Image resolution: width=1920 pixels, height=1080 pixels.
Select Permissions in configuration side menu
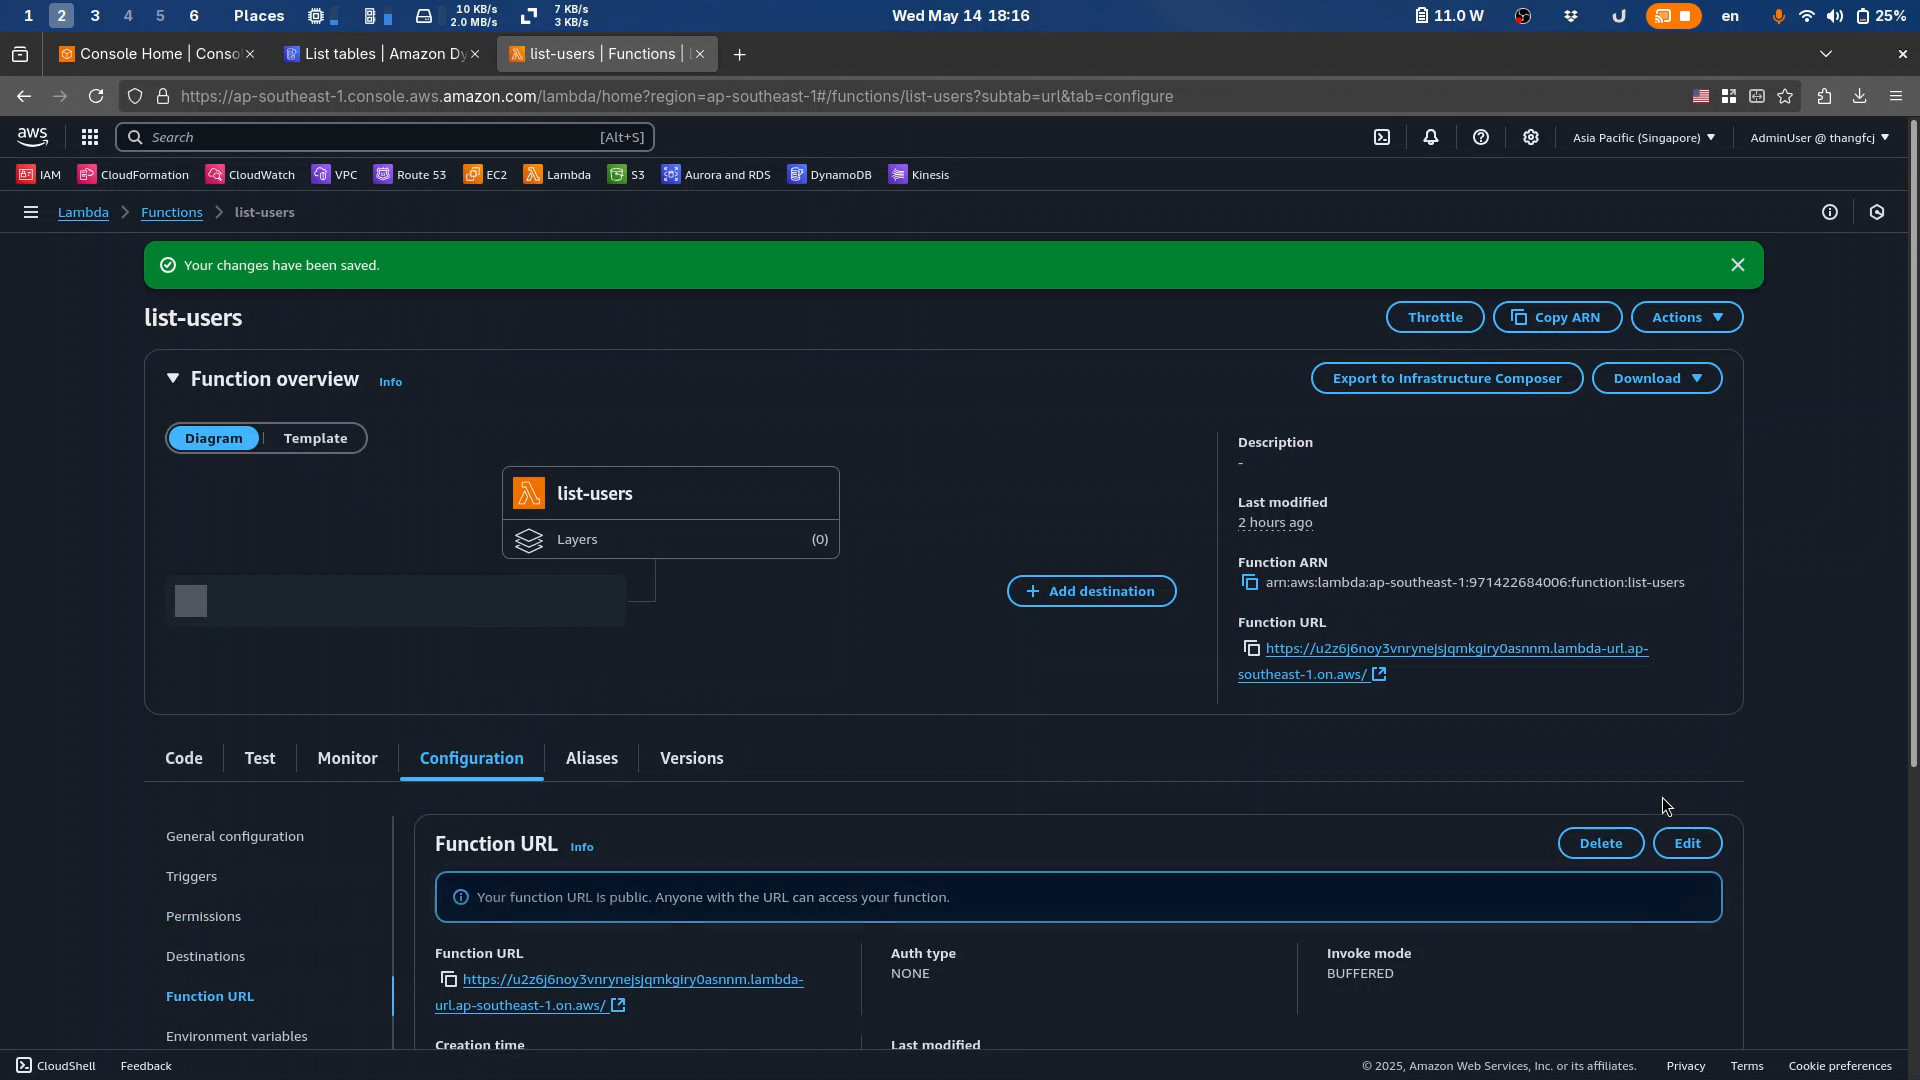[203, 917]
